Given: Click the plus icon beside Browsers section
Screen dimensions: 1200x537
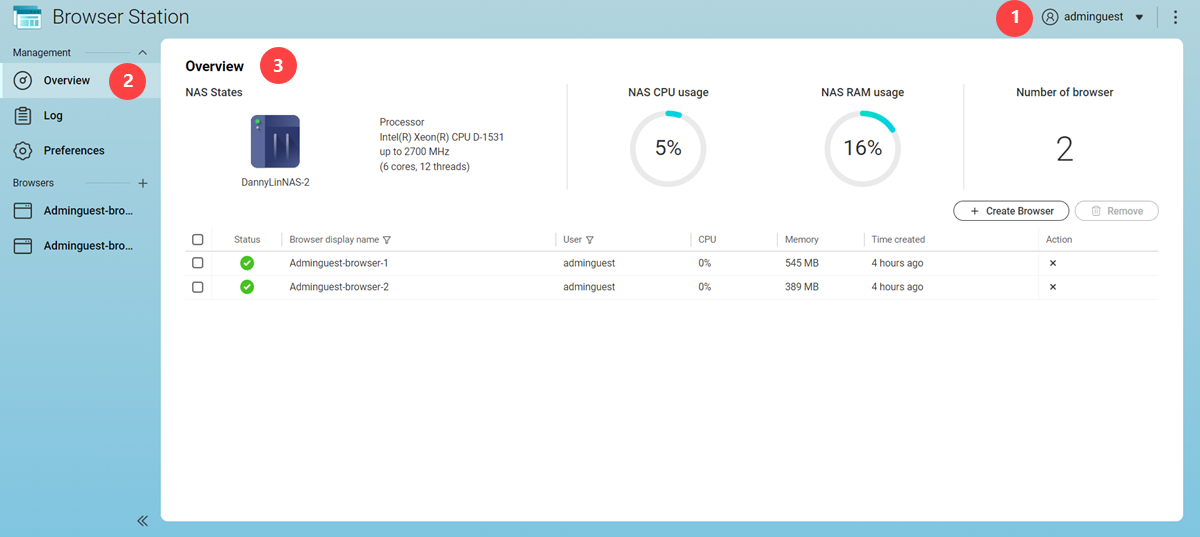Looking at the screenshot, I should pos(142,184).
